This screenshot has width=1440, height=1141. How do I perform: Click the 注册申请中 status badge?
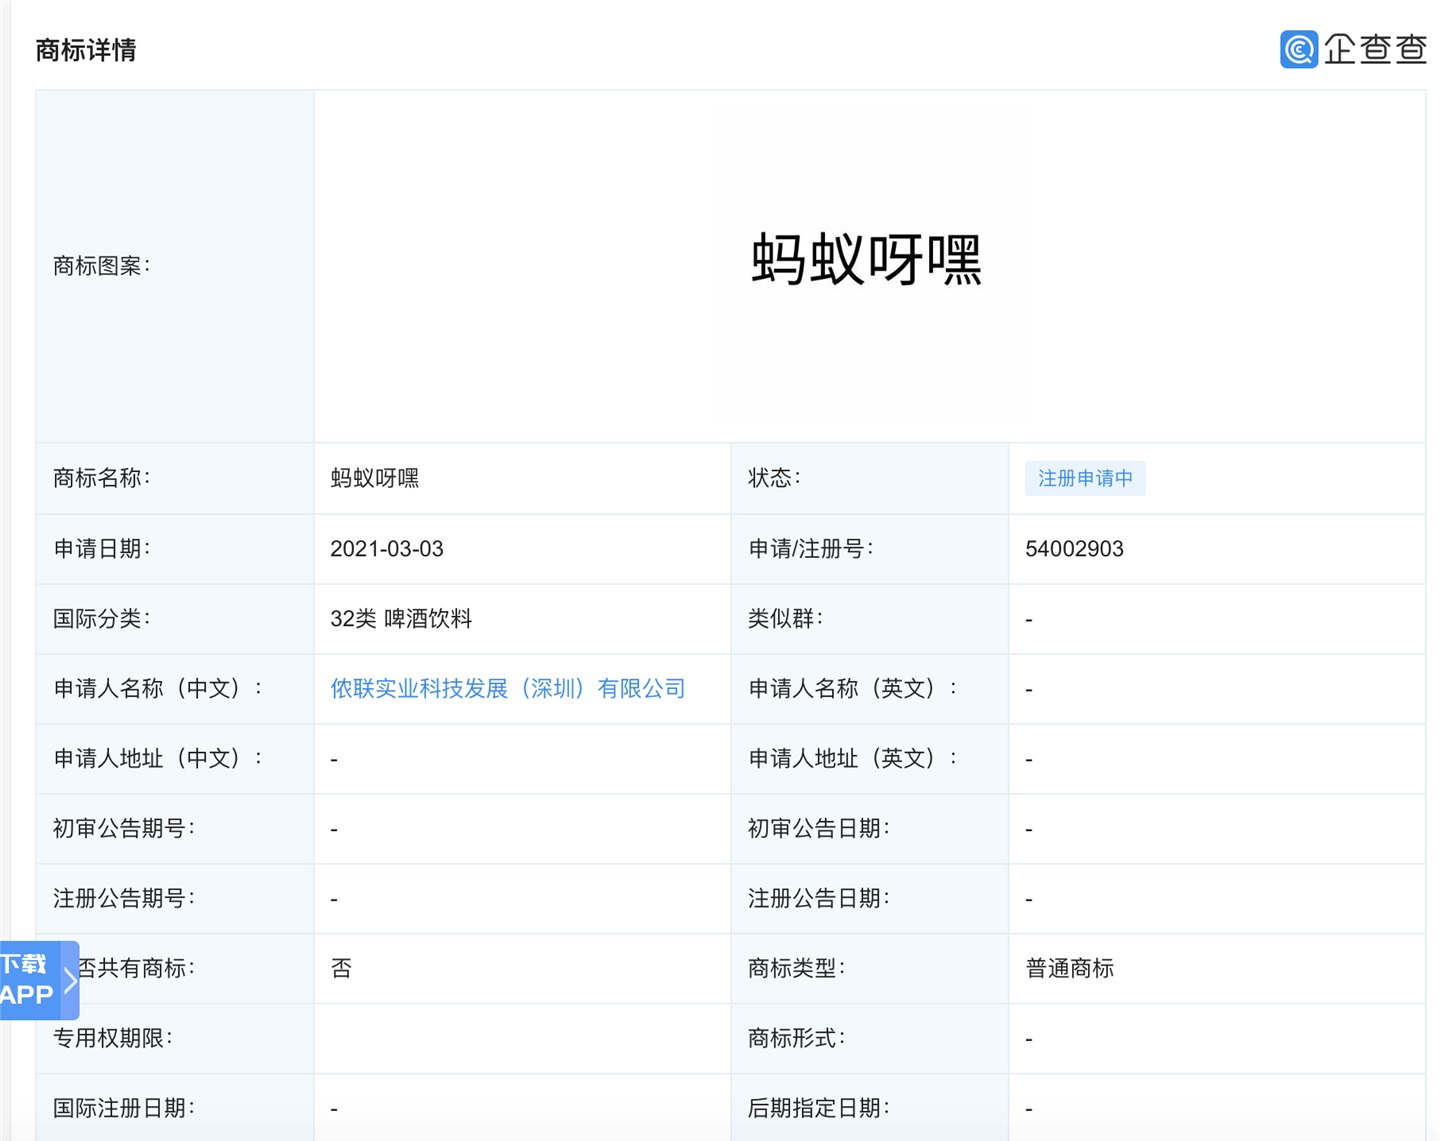point(1085,479)
